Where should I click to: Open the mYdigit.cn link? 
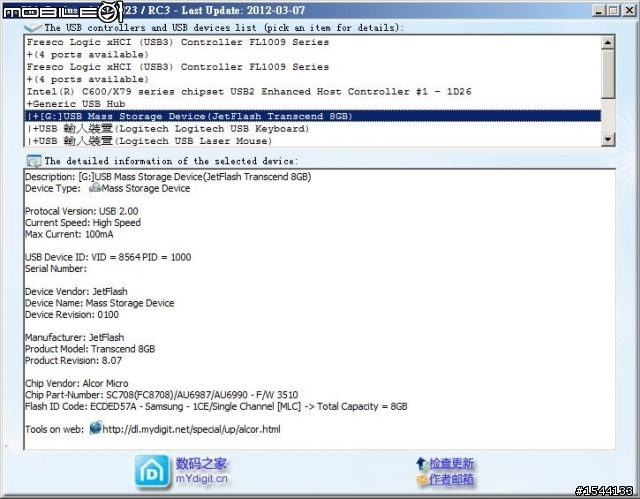pyautogui.click(x=202, y=479)
